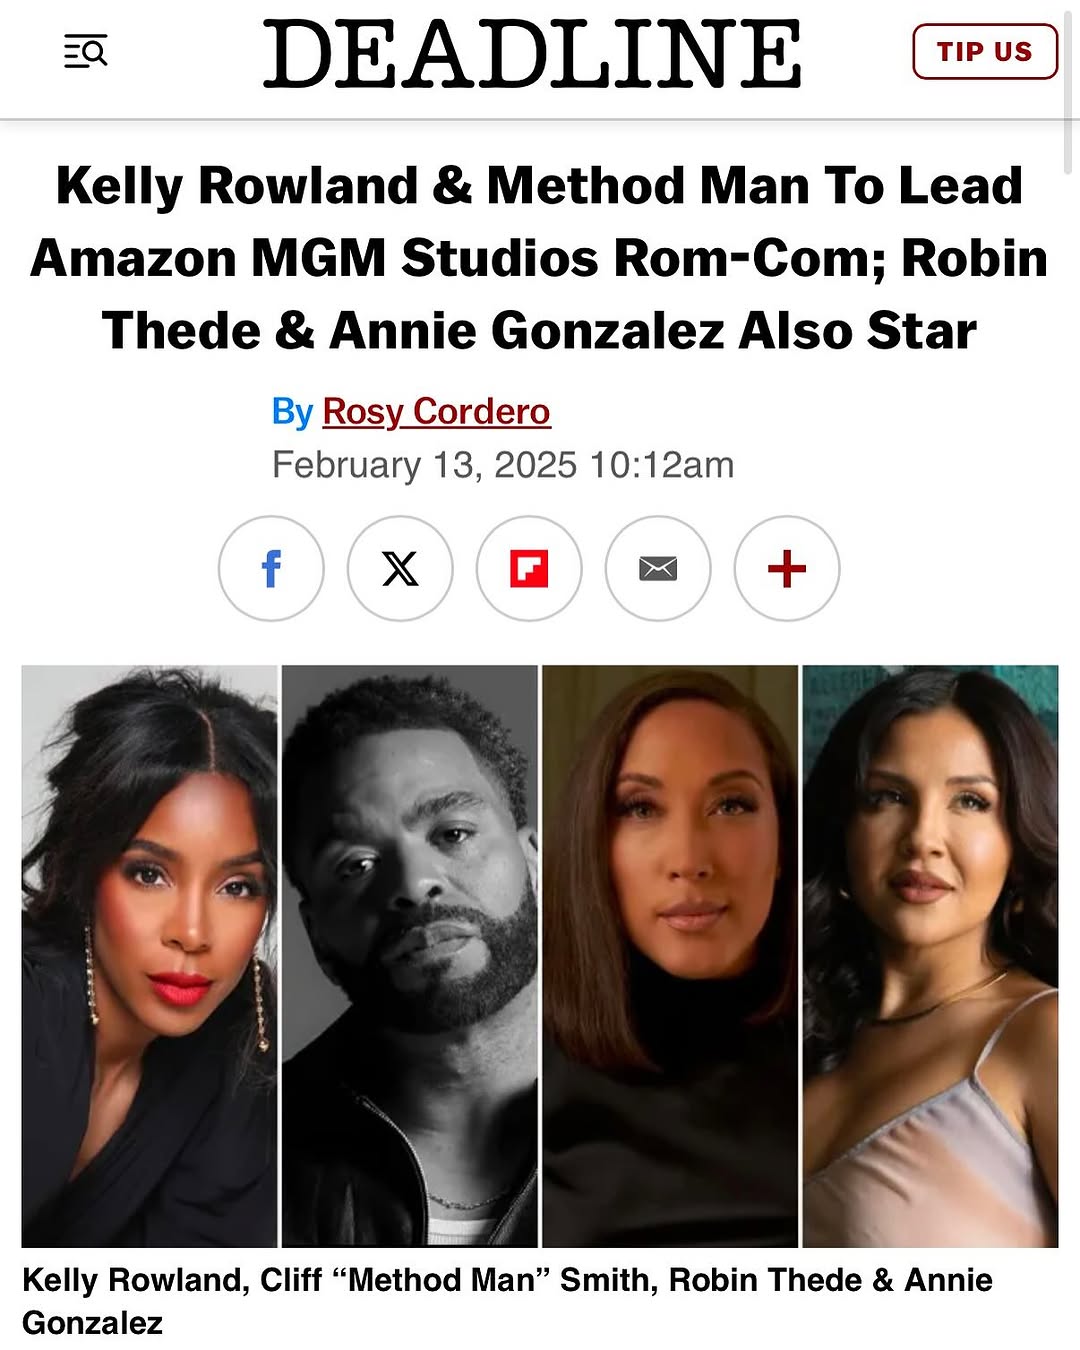Viewport: 1080px width, 1350px height.
Task: Click the Annie Gonzalez photo
Action: pyautogui.click(x=930, y=955)
